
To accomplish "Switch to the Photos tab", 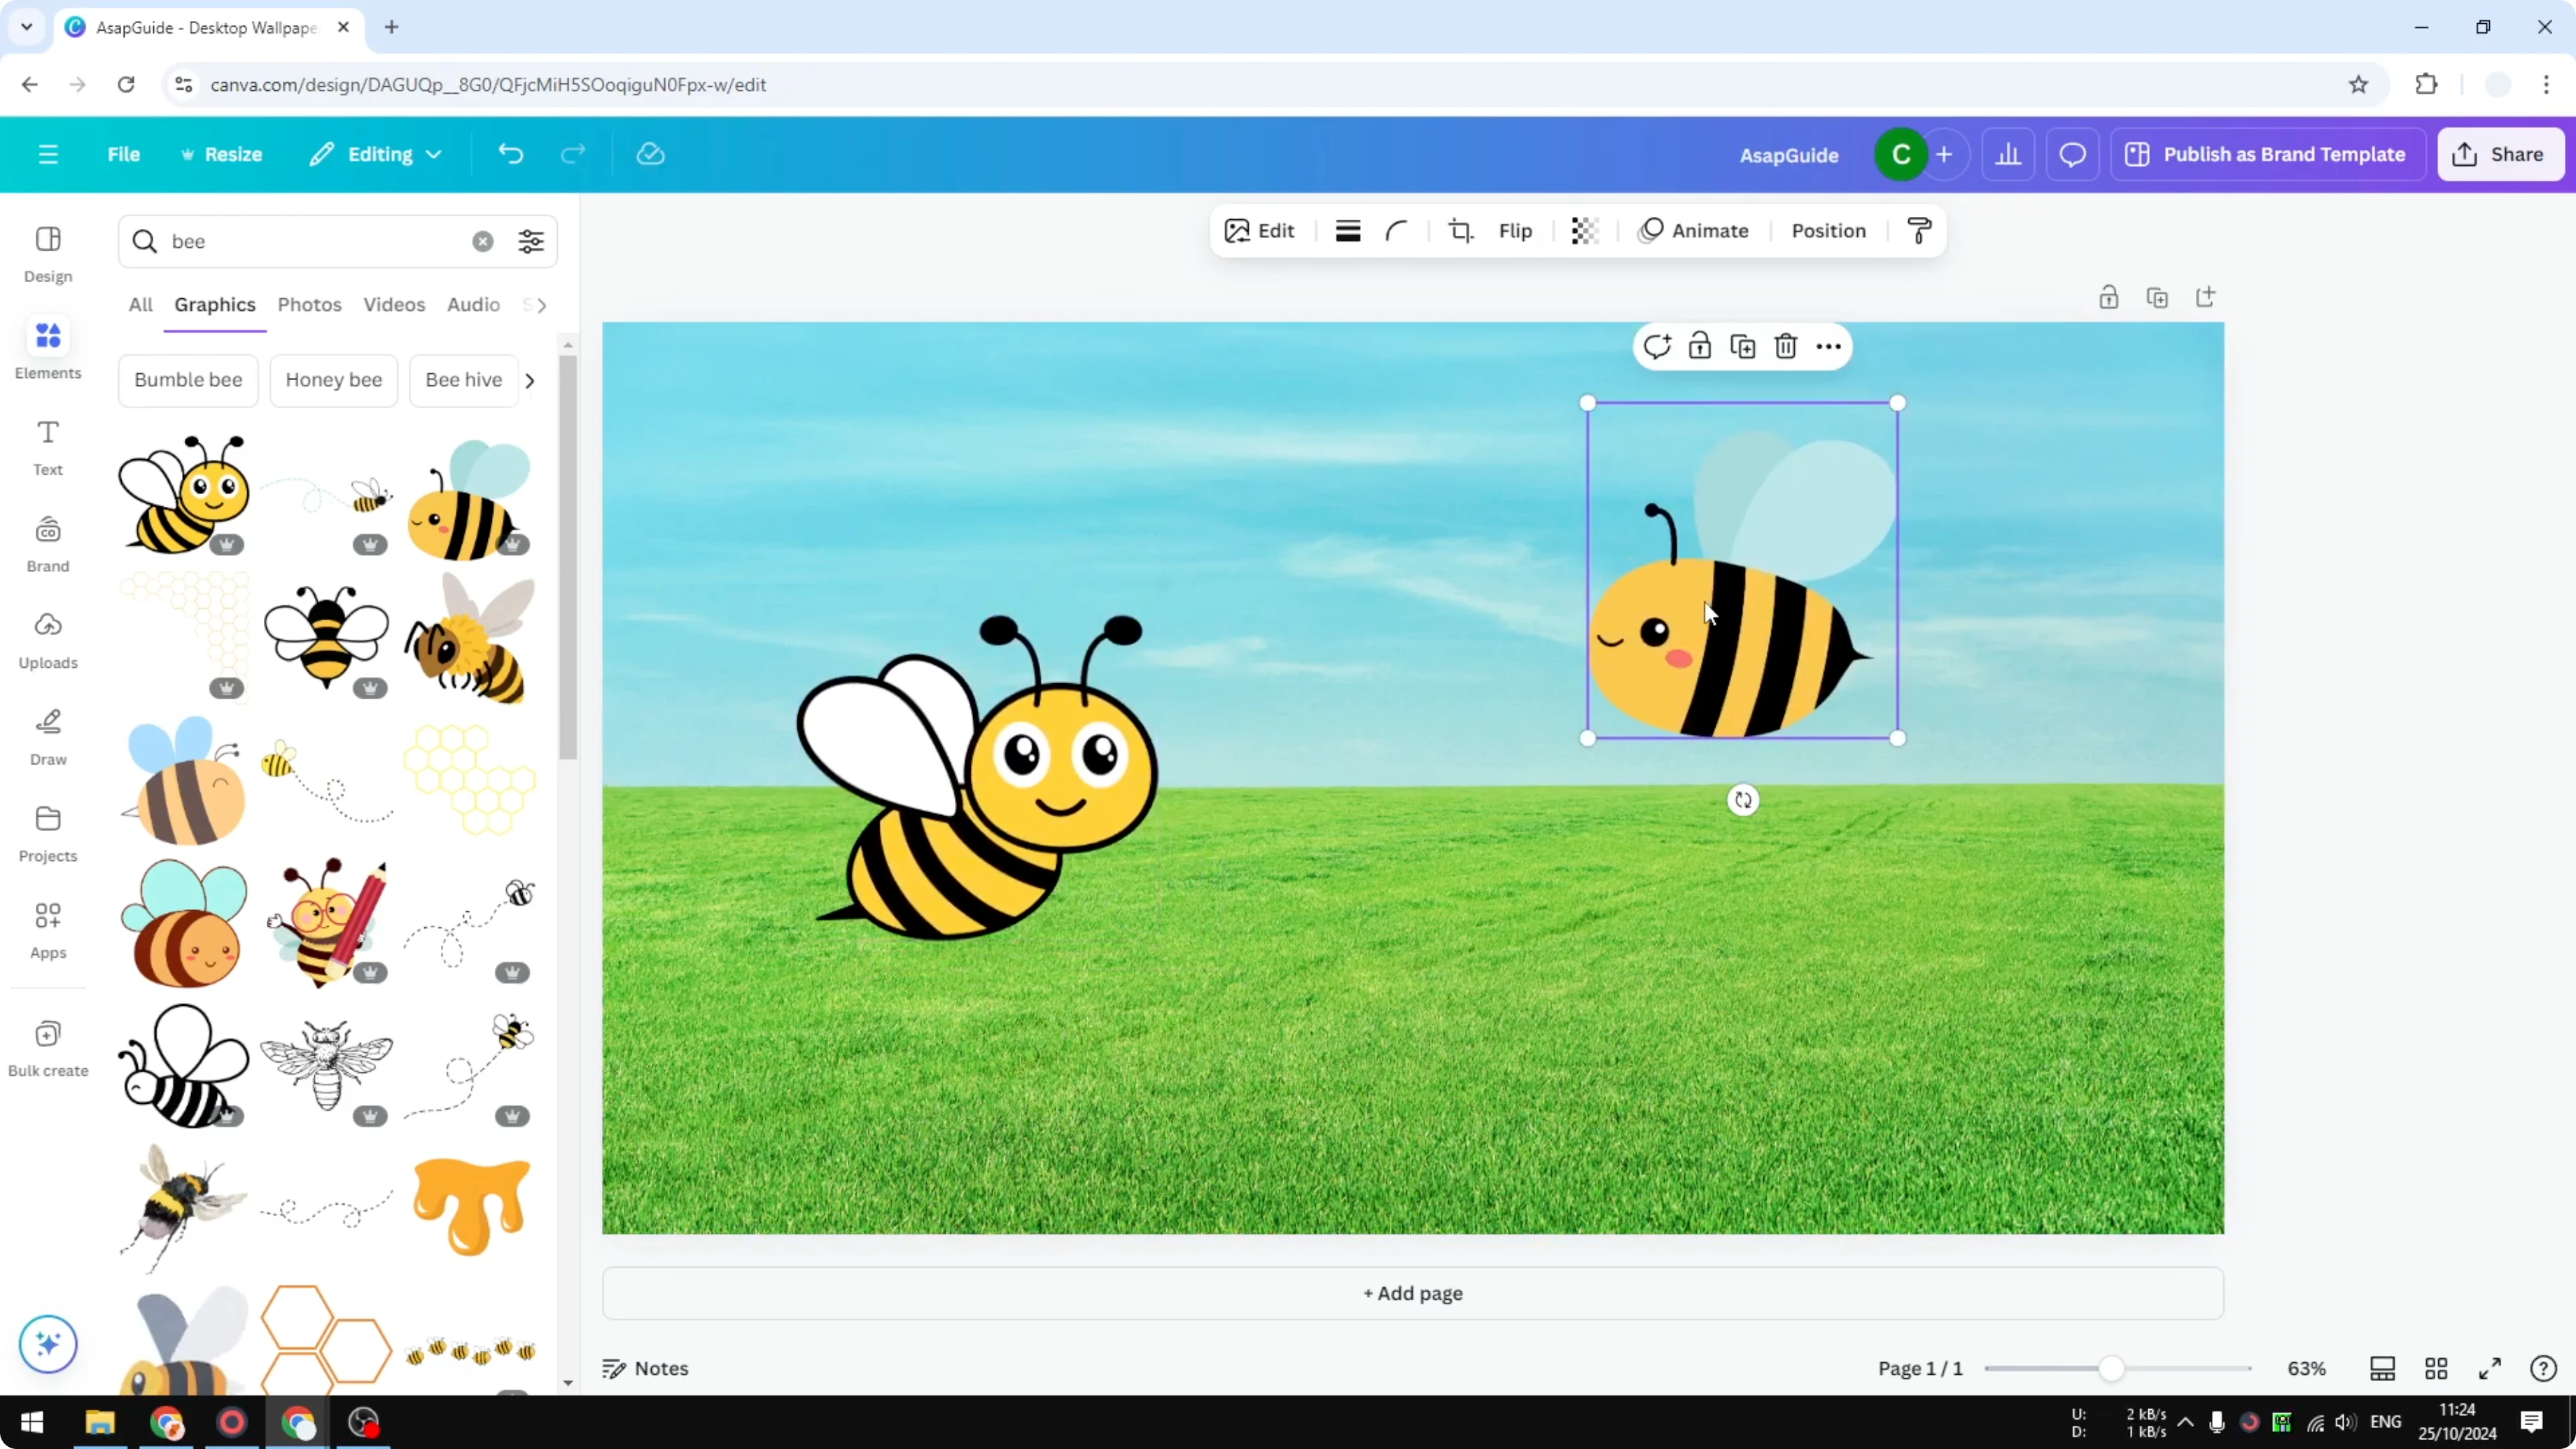I will point(309,304).
